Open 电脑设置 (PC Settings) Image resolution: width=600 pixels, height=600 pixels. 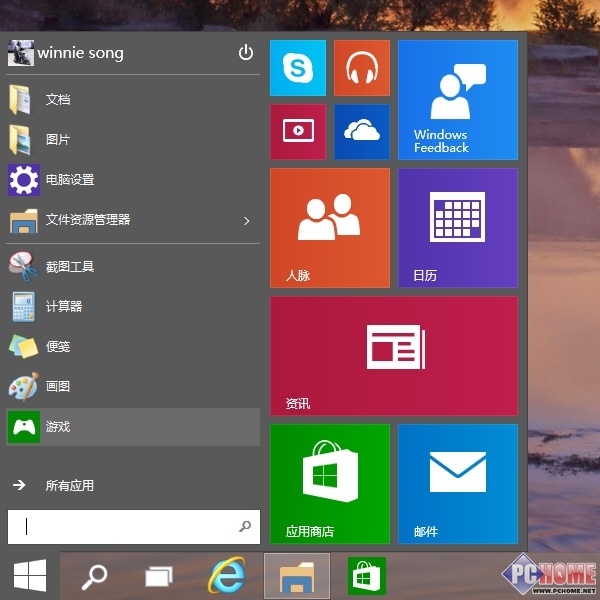coord(70,180)
